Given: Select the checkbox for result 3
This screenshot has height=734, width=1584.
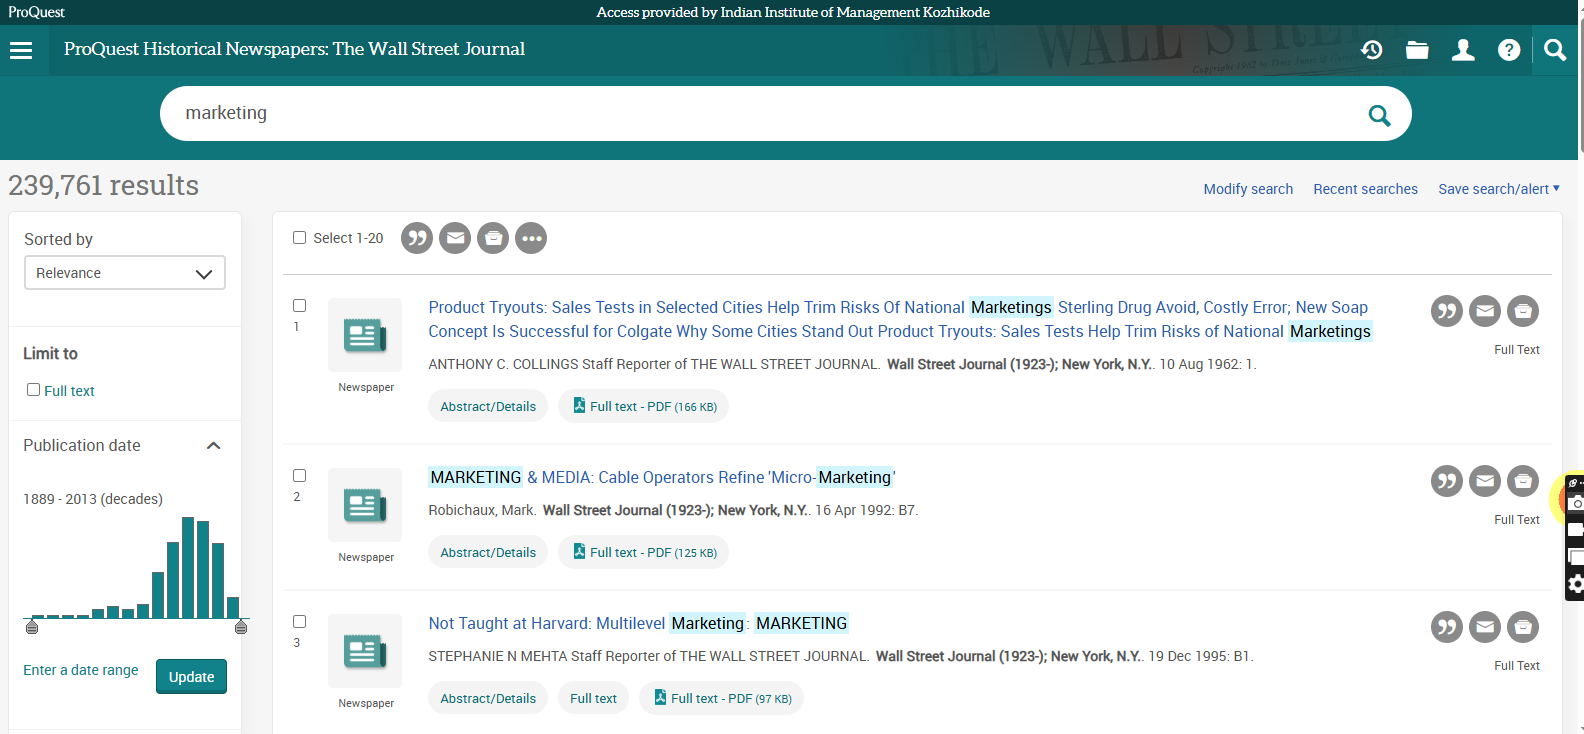Looking at the screenshot, I should 299,622.
